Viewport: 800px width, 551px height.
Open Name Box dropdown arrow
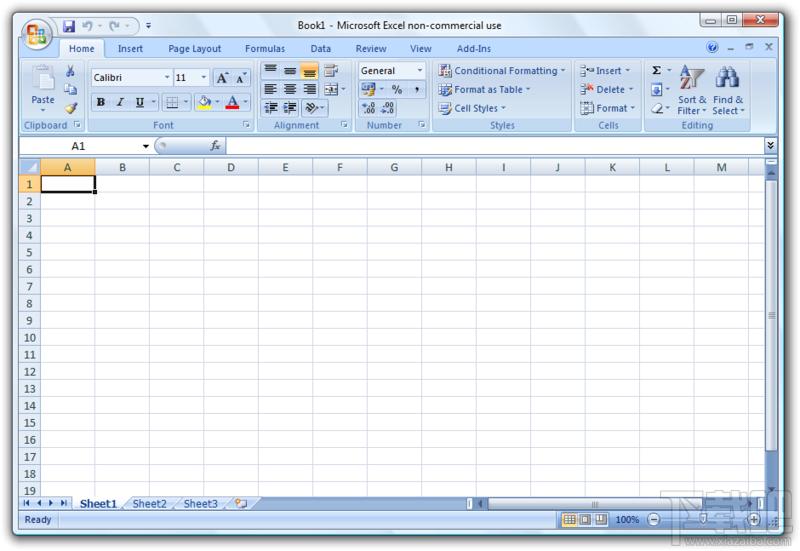pyautogui.click(x=145, y=146)
